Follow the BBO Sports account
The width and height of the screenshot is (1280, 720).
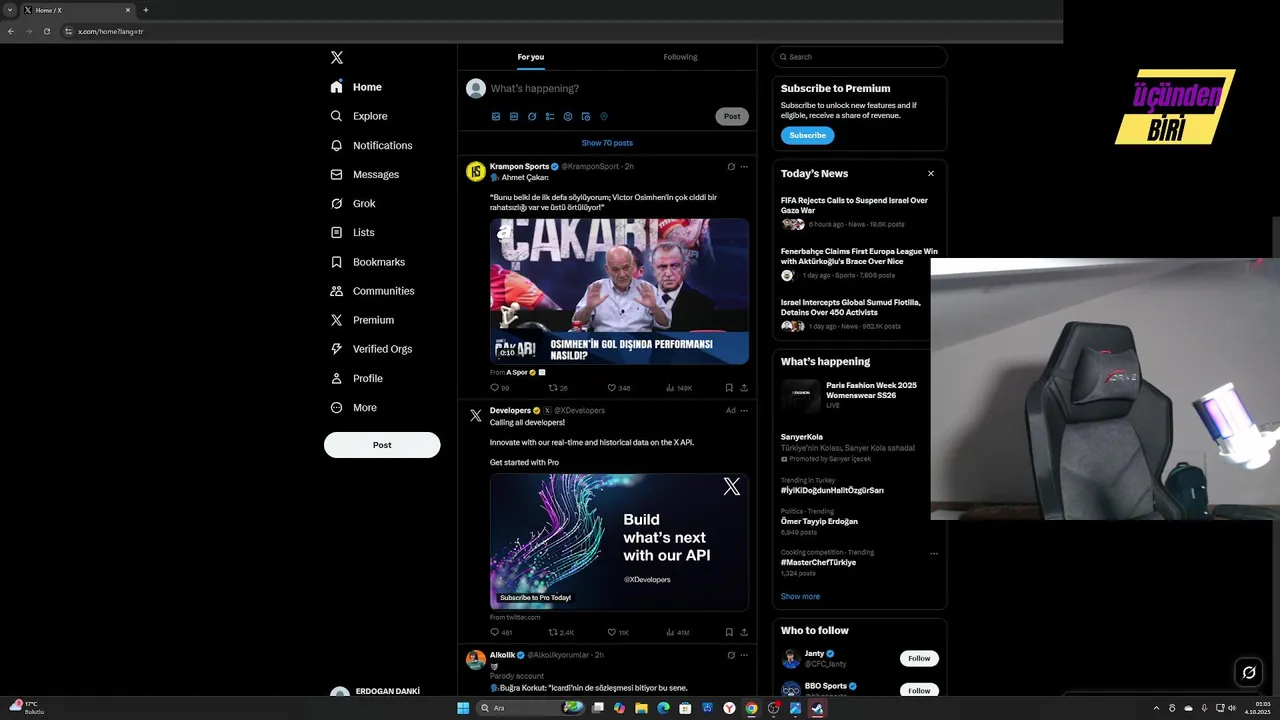click(x=919, y=690)
